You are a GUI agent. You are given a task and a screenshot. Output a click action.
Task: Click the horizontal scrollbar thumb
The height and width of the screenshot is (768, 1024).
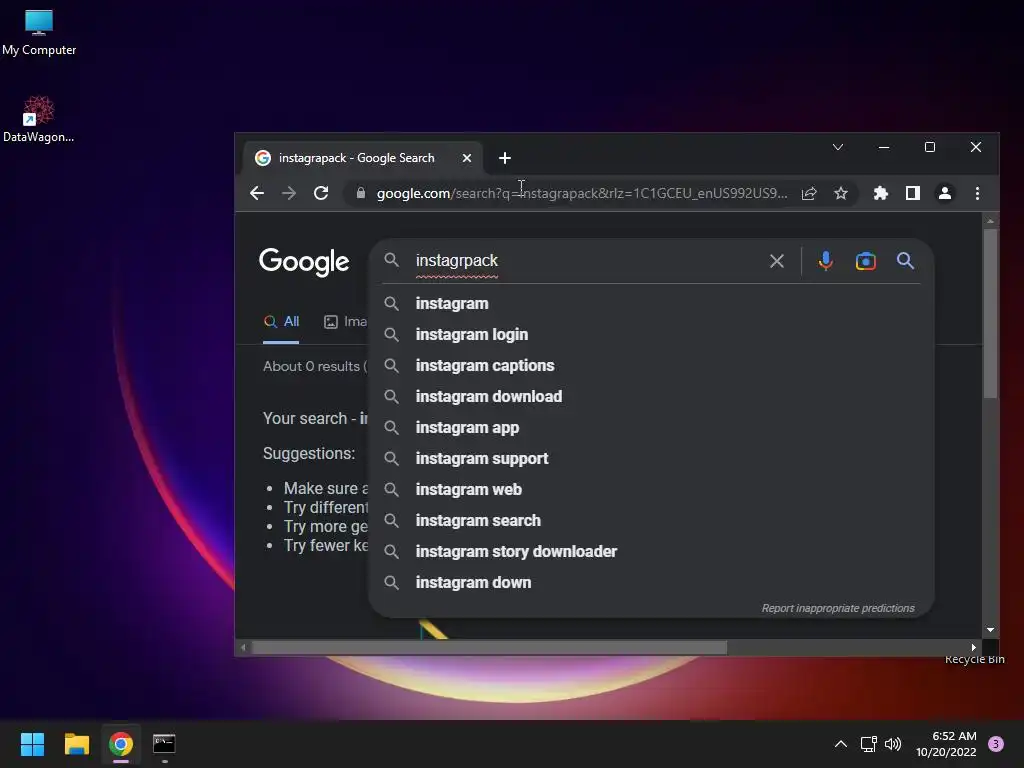tap(489, 647)
